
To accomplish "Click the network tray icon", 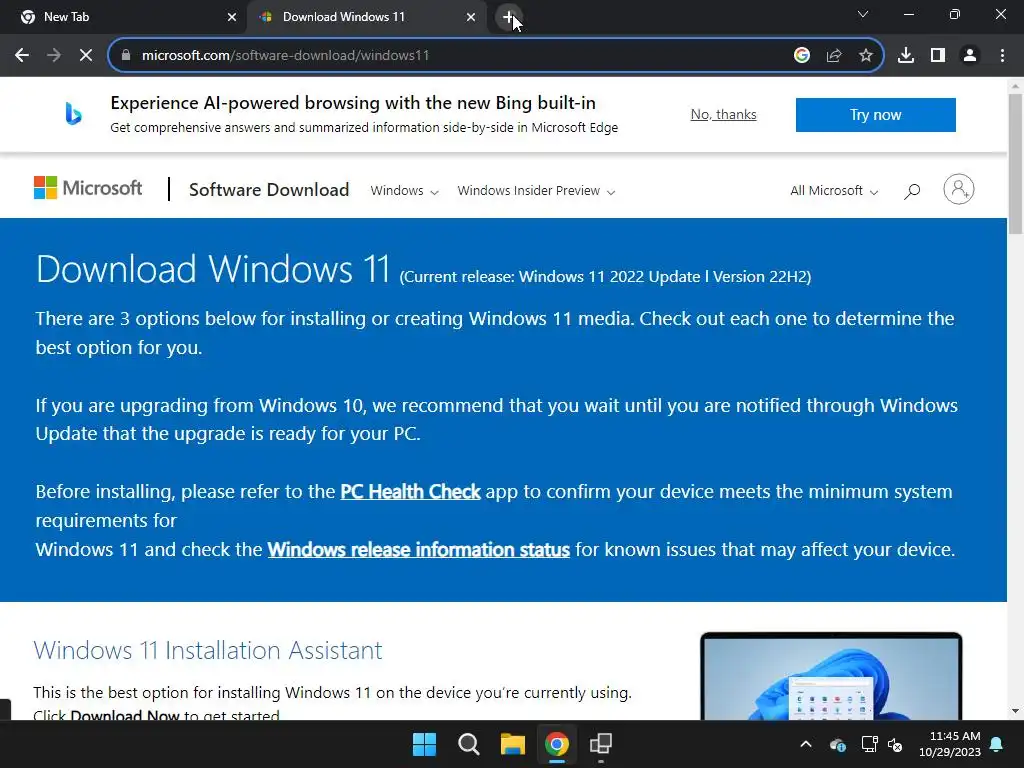I will (x=869, y=744).
